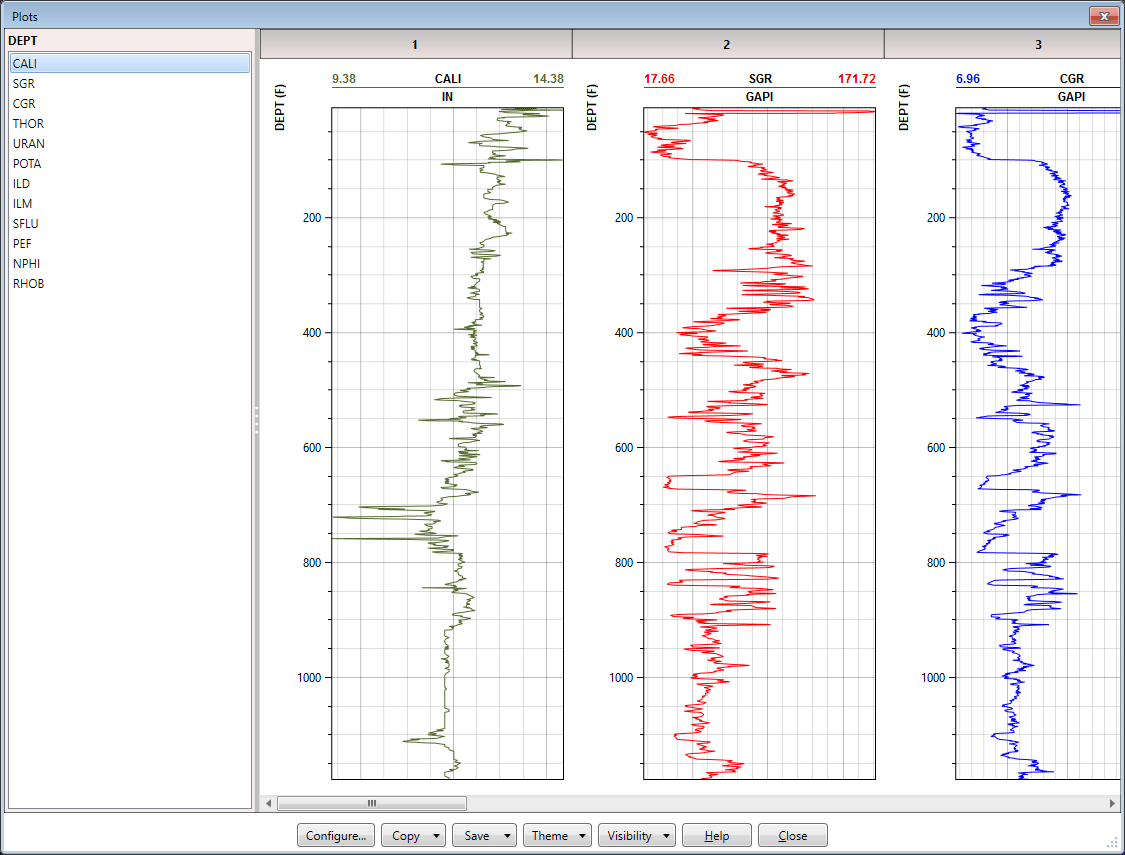The image size is (1125, 855).
Task: Click the left arrow of the horizontal scrollbar
Action: click(x=267, y=803)
